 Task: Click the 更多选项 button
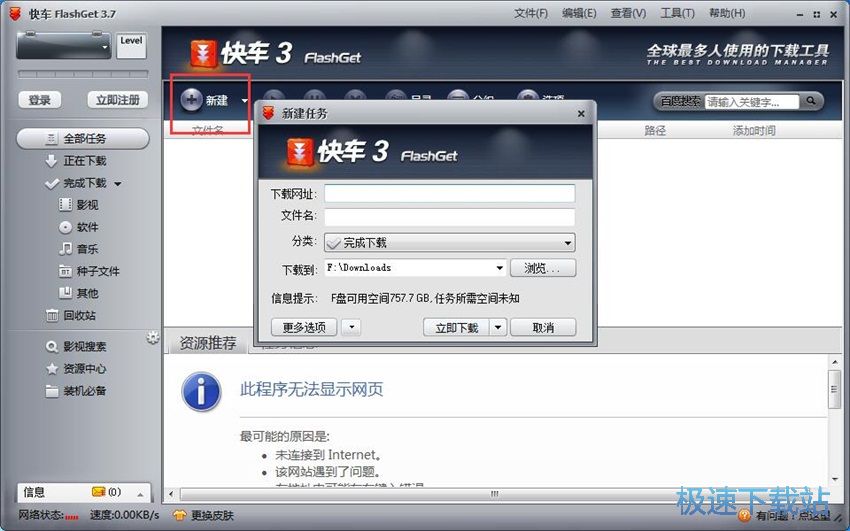(x=304, y=327)
